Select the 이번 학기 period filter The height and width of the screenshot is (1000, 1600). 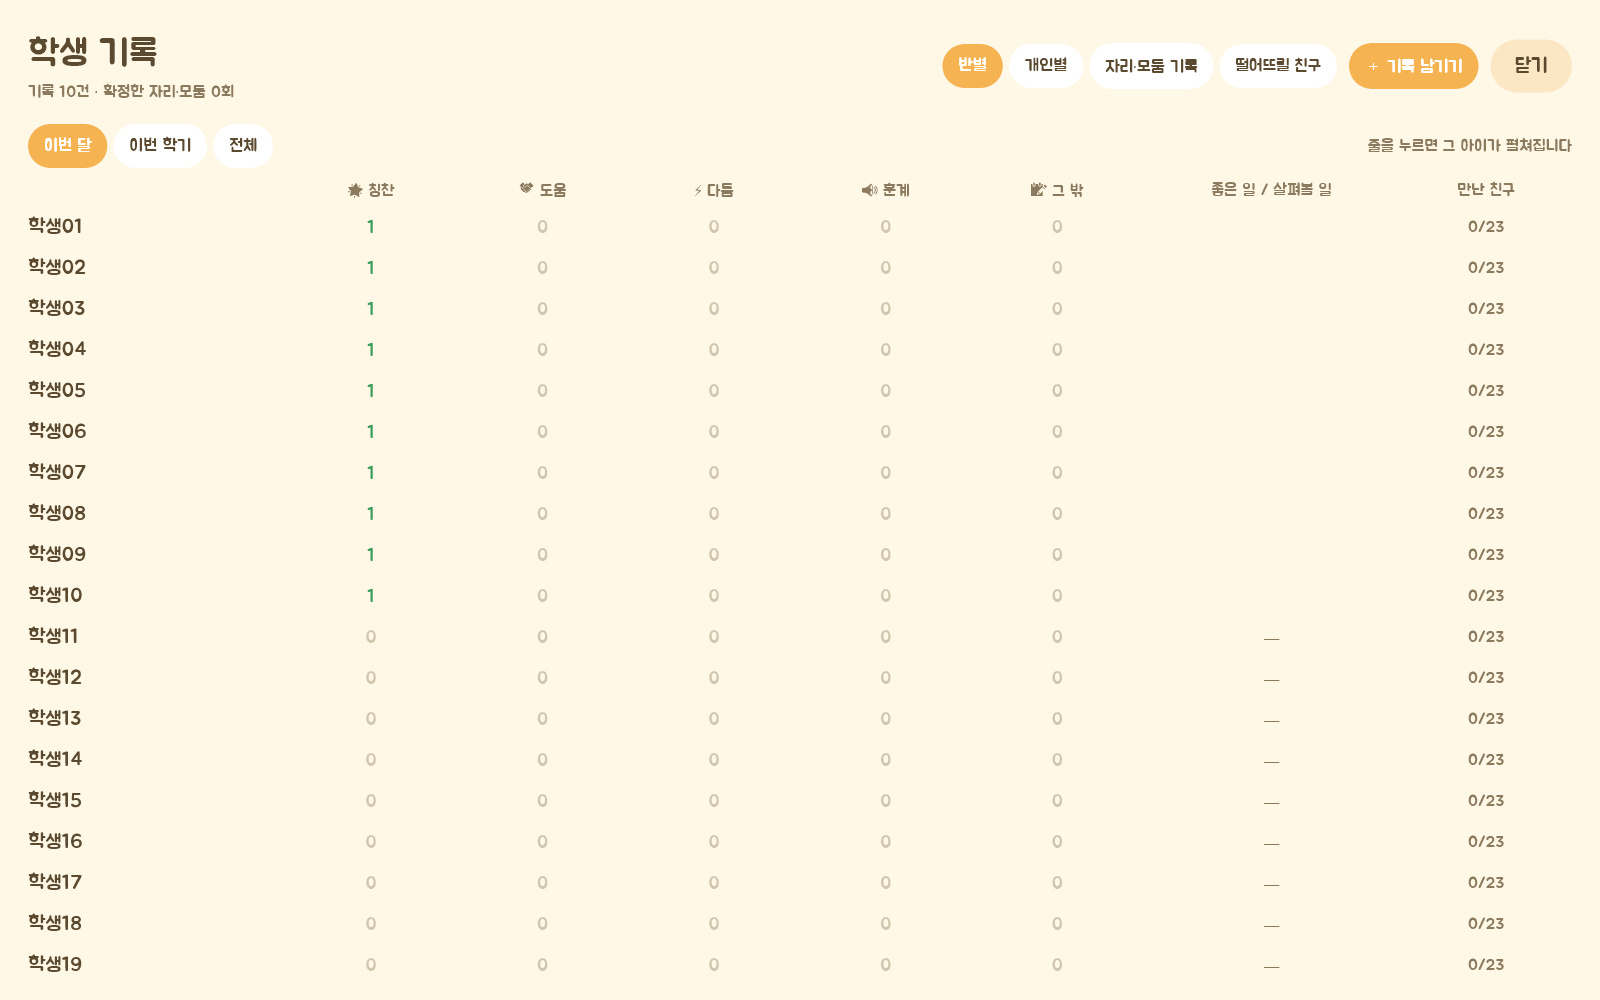click(160, 146)
